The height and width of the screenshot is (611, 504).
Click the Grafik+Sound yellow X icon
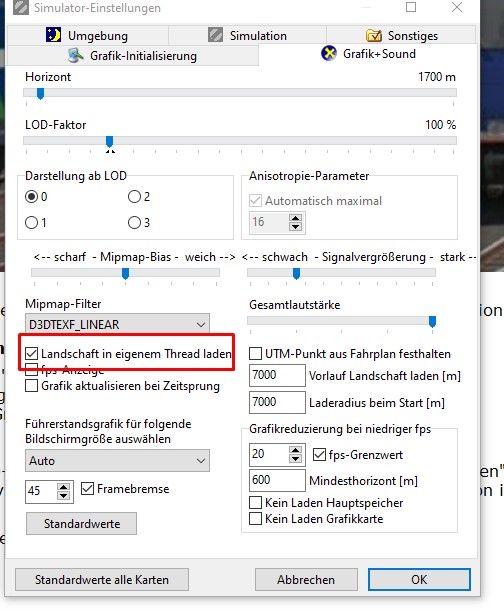329,53
